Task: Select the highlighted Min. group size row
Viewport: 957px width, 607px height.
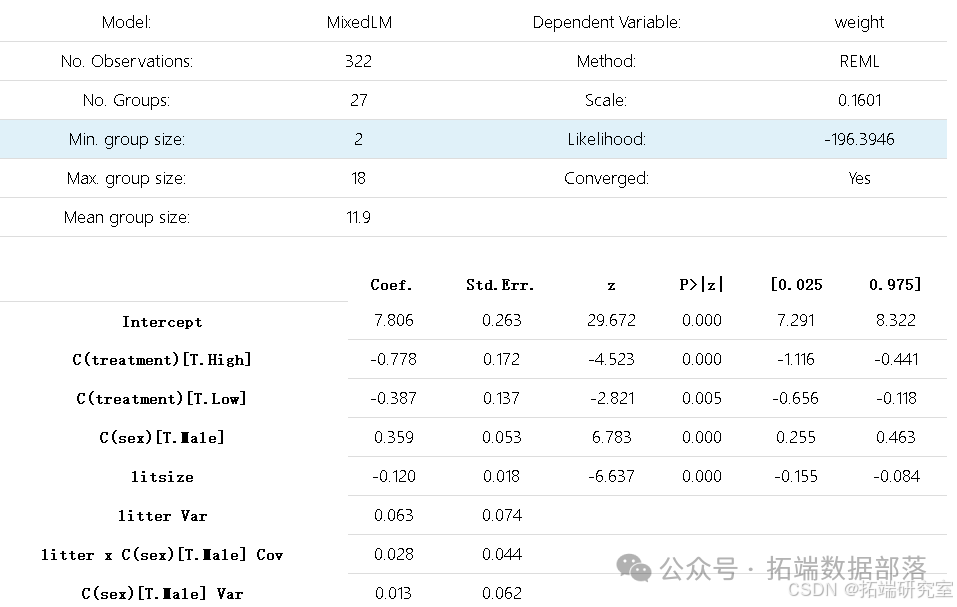Action: click(x=474, y=139)
